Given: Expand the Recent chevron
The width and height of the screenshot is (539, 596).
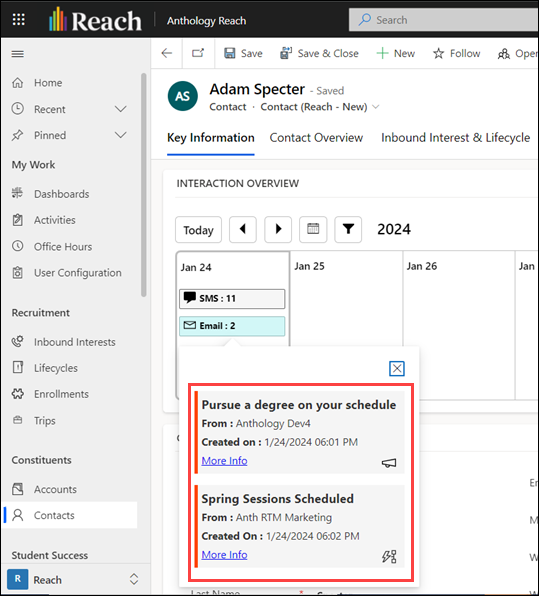Looking at the screenshot, I should [120, 109].
